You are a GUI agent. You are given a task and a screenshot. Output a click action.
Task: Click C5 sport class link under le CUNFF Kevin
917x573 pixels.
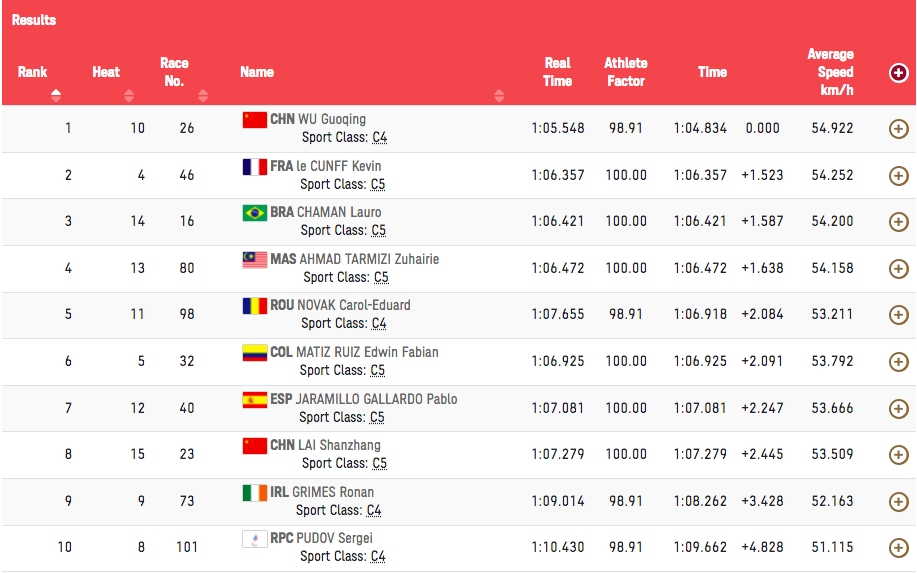point(377,185)
